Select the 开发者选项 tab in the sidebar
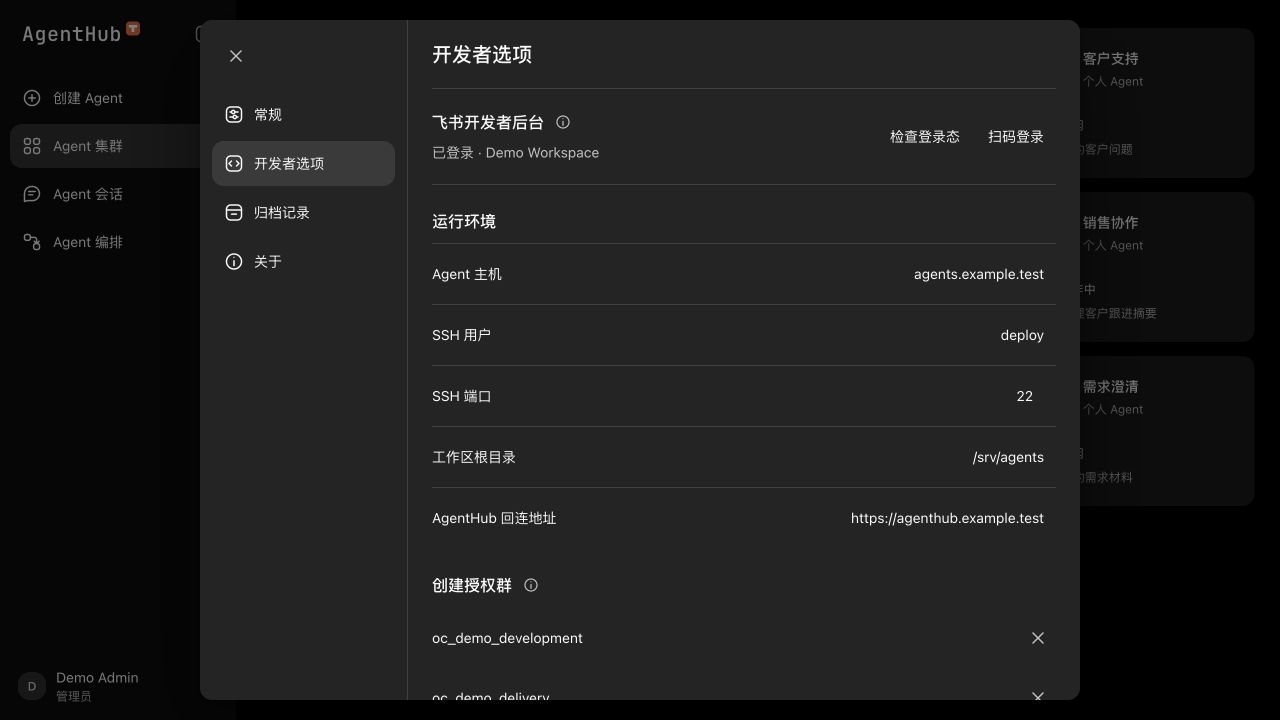The image size is (1280, 720). [x=303, y=164]
